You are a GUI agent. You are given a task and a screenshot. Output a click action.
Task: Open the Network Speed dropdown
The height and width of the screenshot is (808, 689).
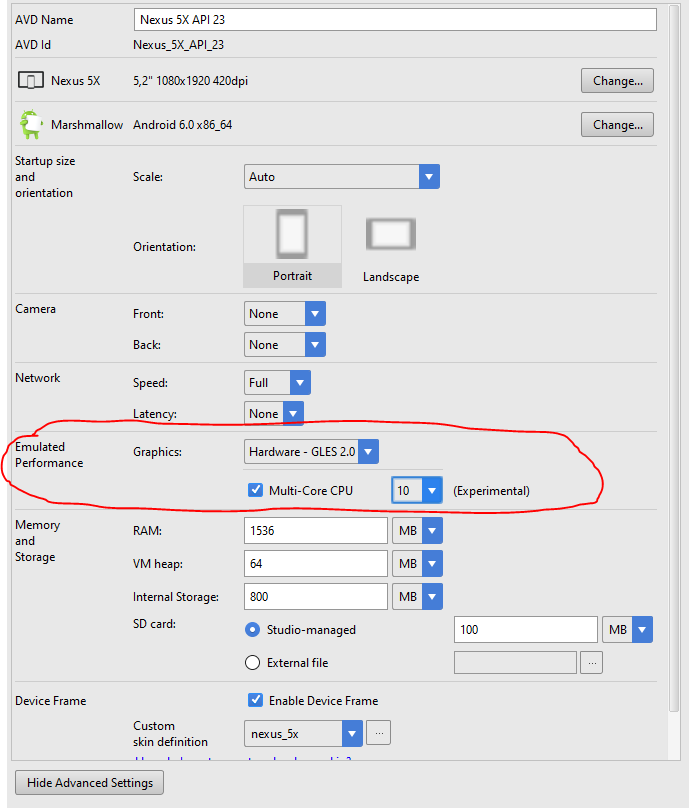277,383
